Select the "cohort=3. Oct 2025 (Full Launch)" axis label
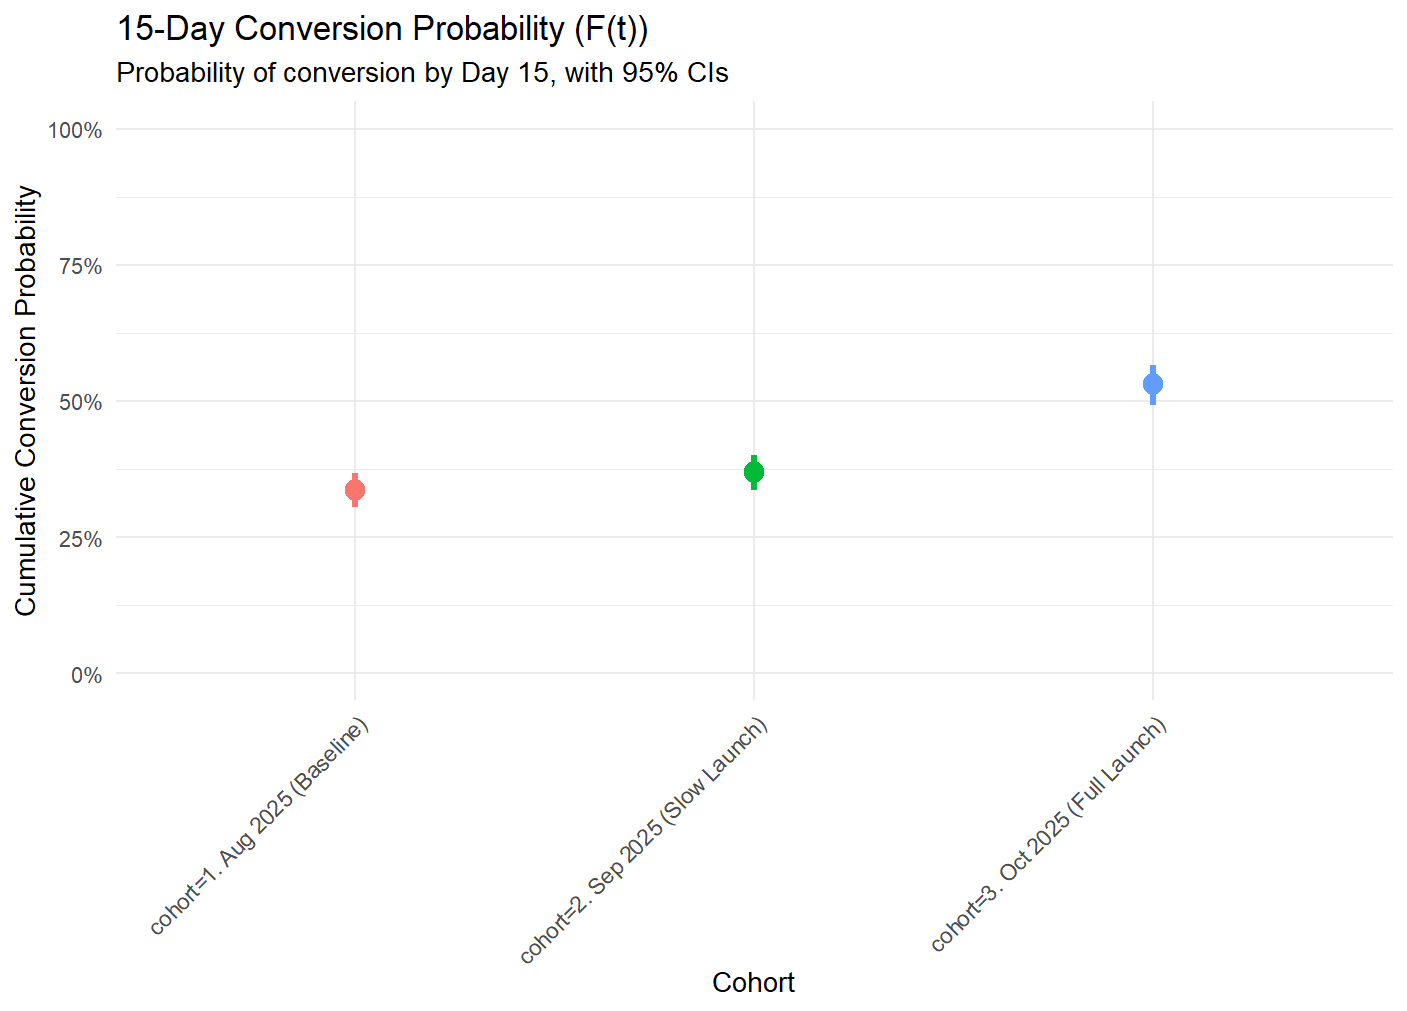This screenshot has height=1011, width=1407. (x=1049, y=834)
